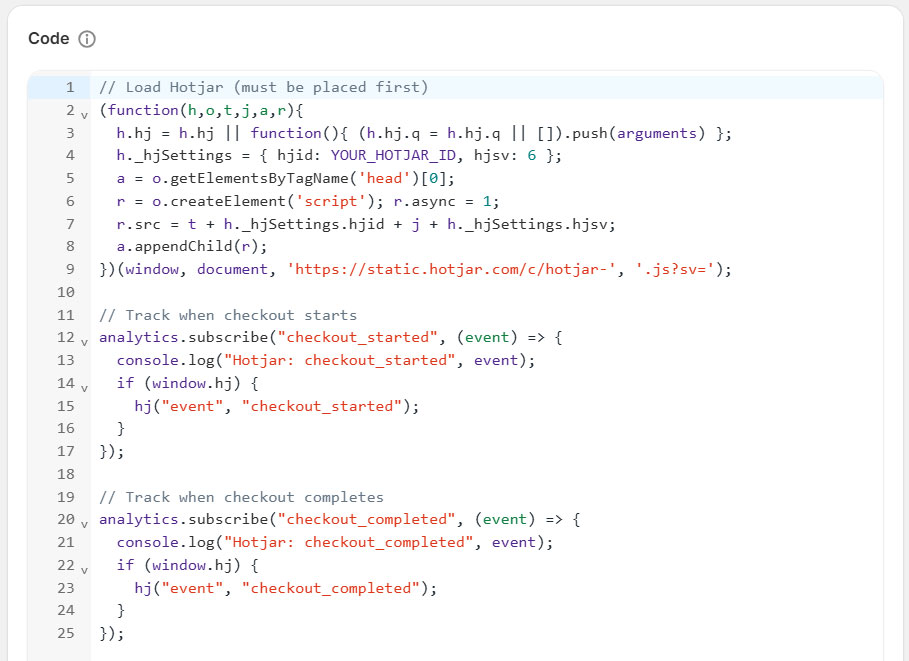Click line number 18 in gutter
909x661 pixels.
(66, 474)
